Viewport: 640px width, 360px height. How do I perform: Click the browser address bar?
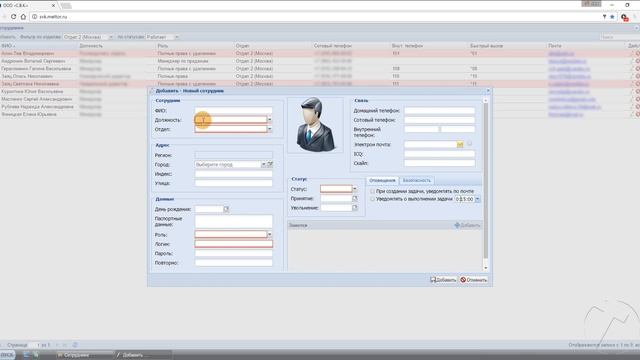314,17
